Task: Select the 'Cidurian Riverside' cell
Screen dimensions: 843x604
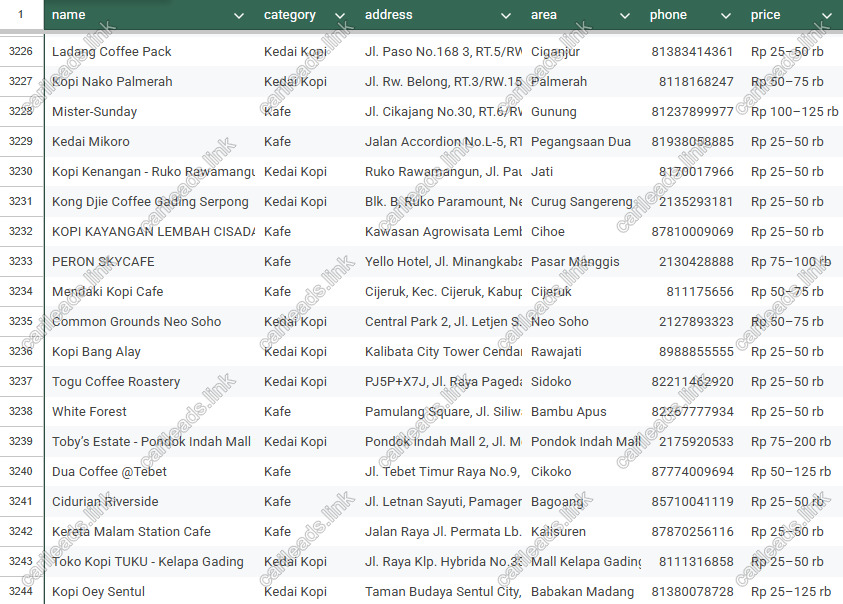Action: [x=150, y=502]
